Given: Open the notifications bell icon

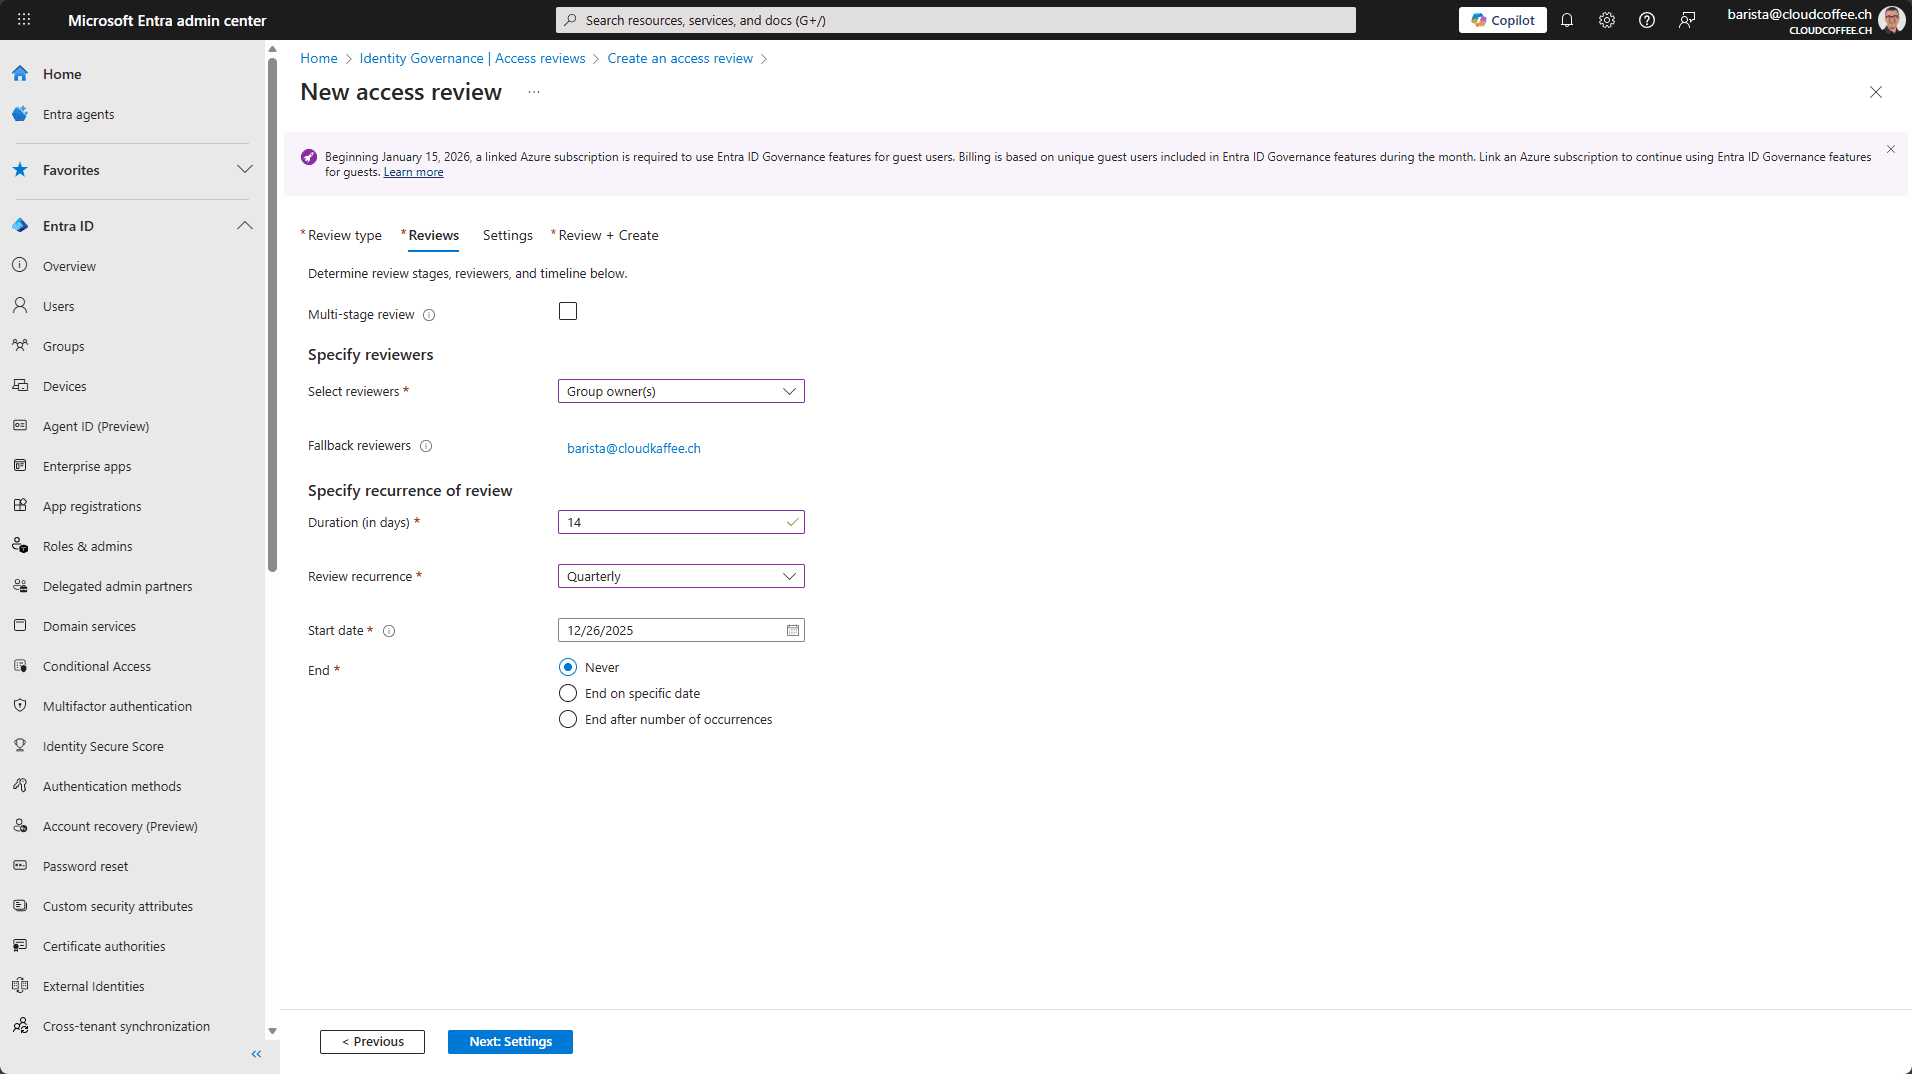Looking at the screenshot, I should tap(1567, 20).
